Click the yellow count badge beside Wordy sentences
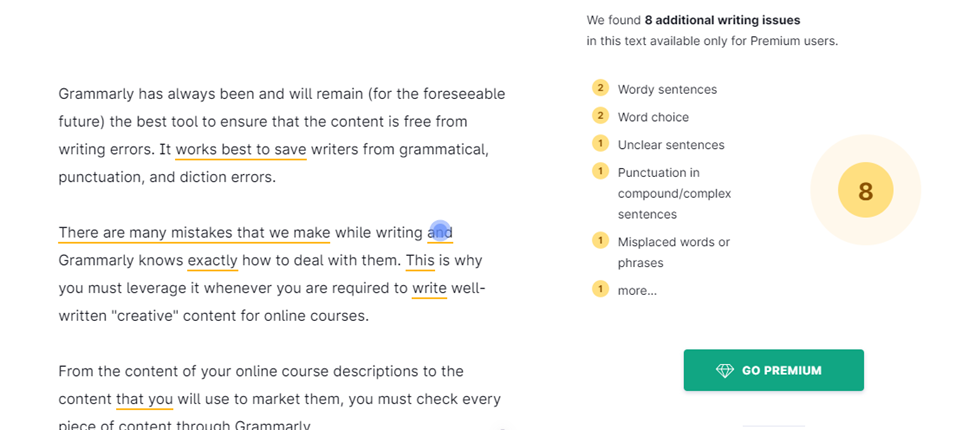 coord(600,88)
